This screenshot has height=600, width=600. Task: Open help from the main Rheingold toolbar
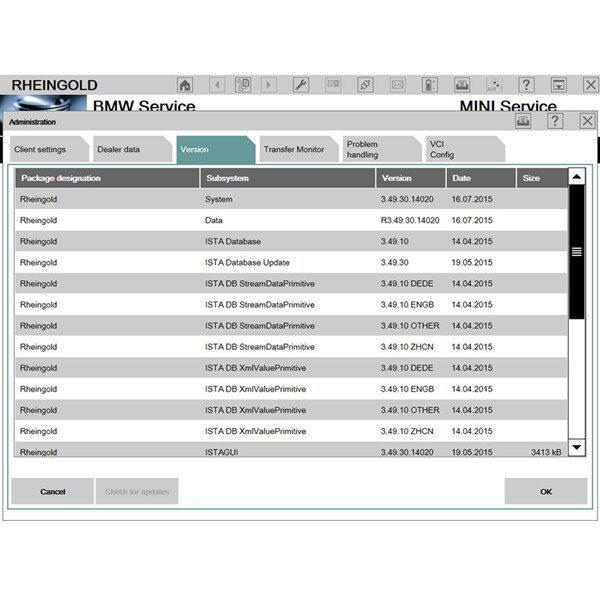pos(526,85)
